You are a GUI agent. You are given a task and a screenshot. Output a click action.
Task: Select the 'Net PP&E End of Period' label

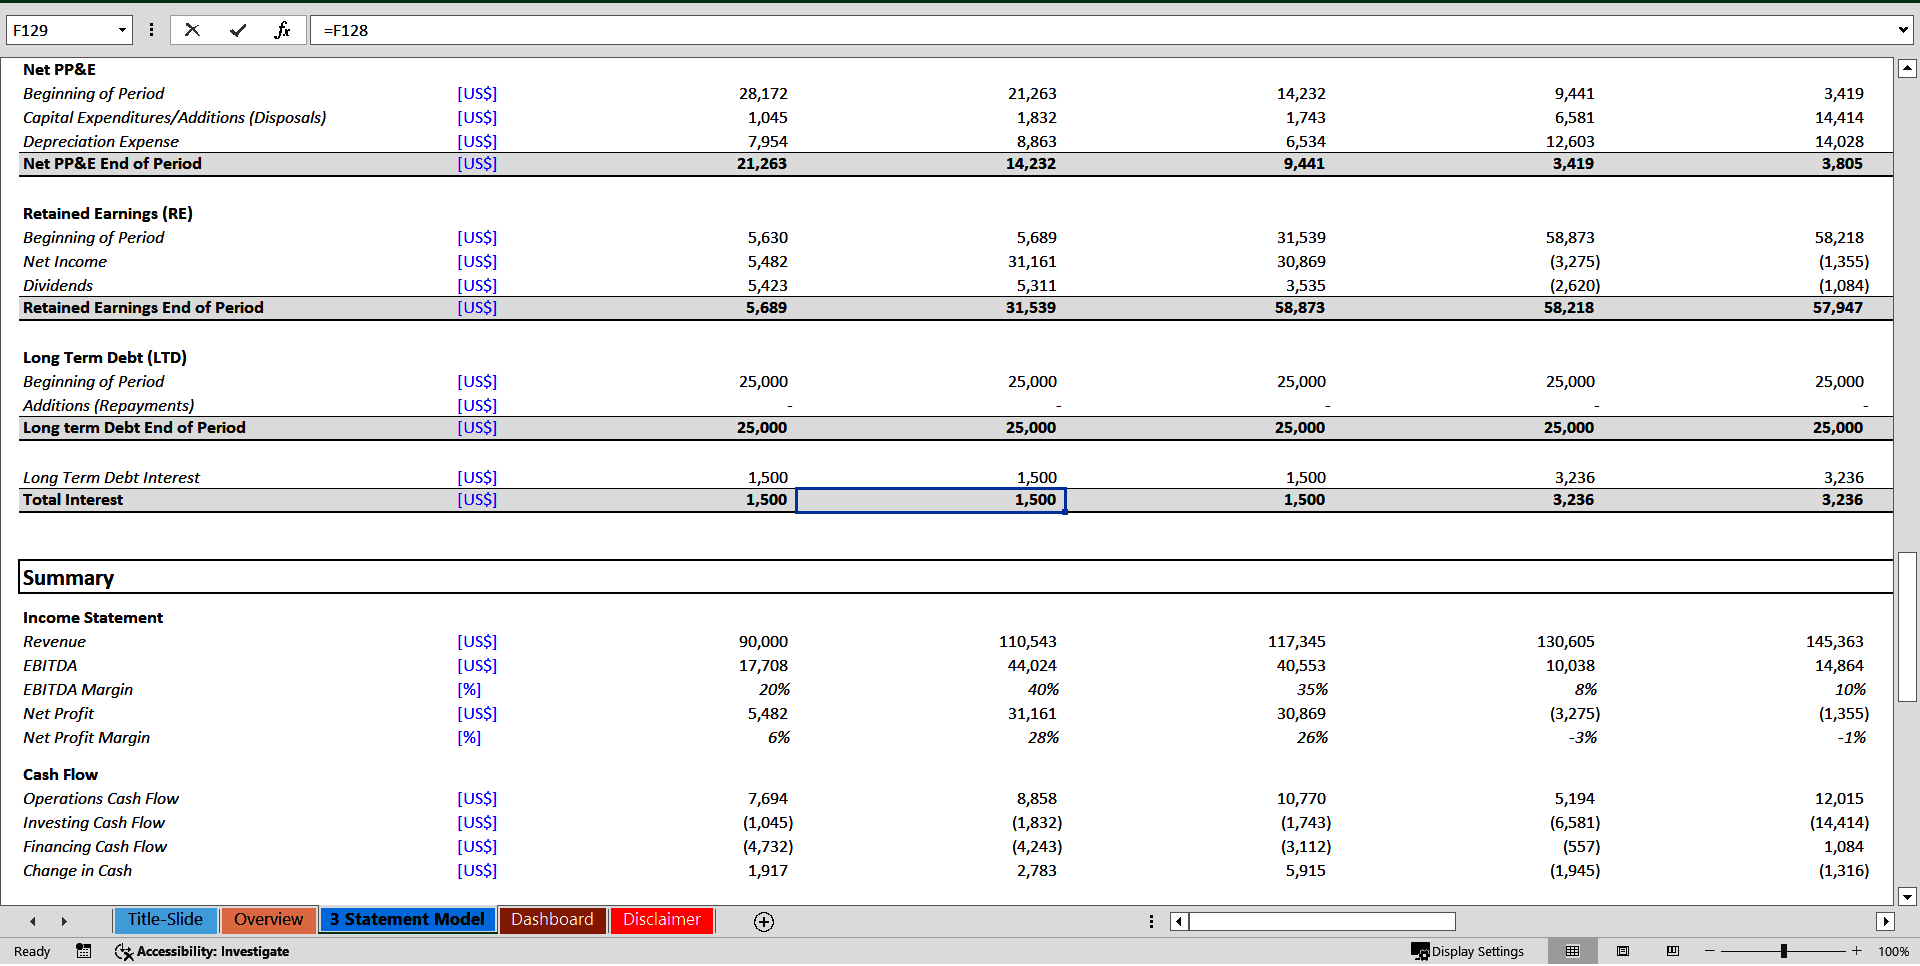click(x=112, y=164)
